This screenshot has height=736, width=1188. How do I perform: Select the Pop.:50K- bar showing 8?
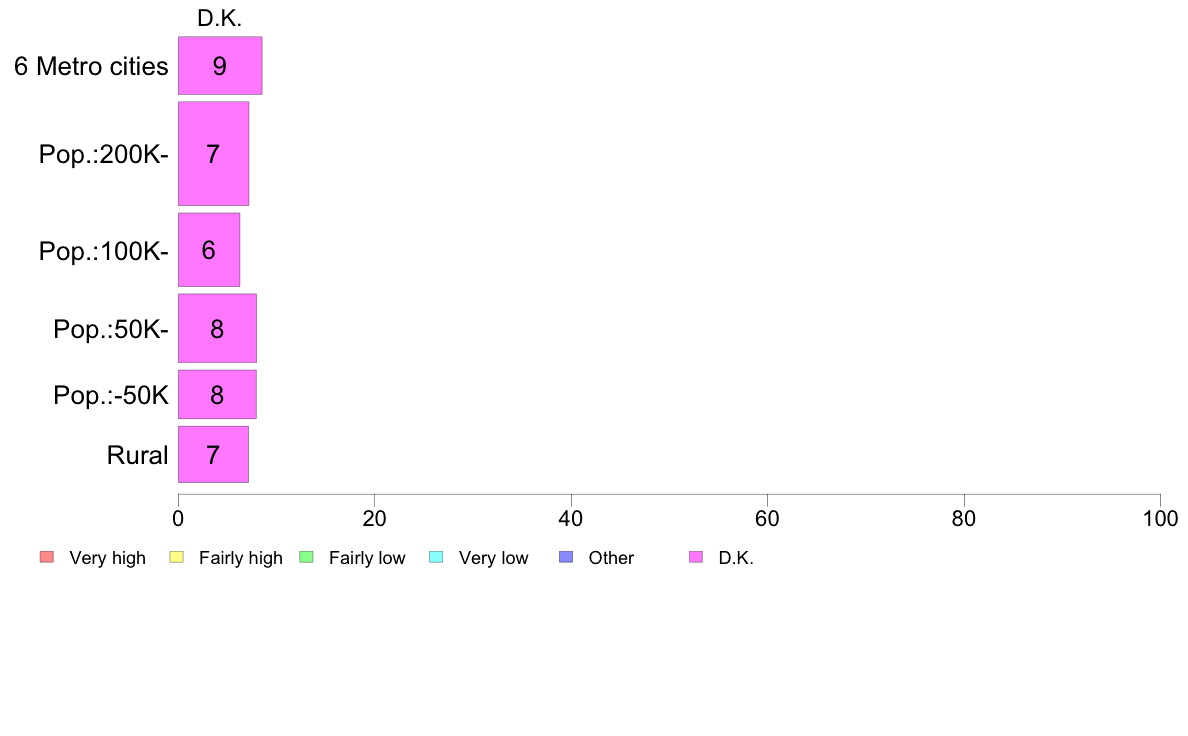217,328
